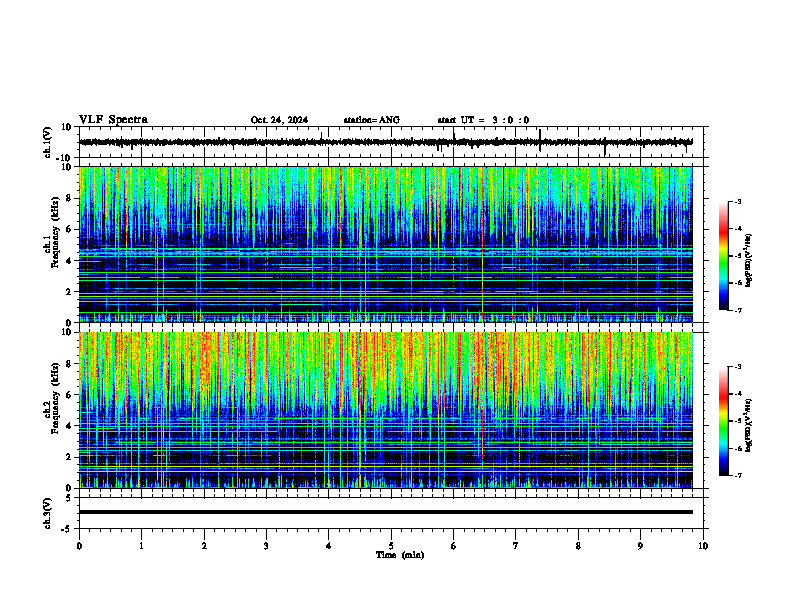Click the ch.3(V) flat black trace

(385, 512)
